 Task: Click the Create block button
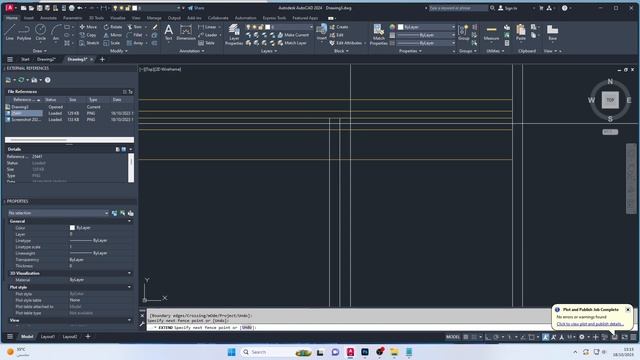tap(339, 27)
